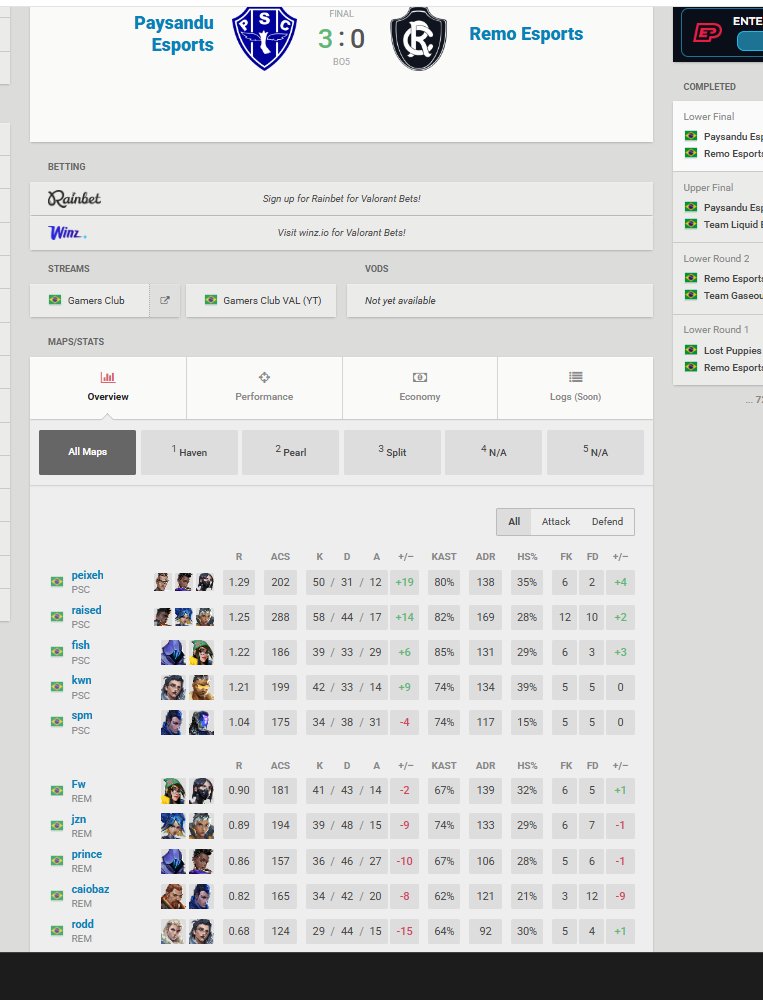Click the third agent icon in raised's row
763x1000 pixels.
[x=205, y=617]
